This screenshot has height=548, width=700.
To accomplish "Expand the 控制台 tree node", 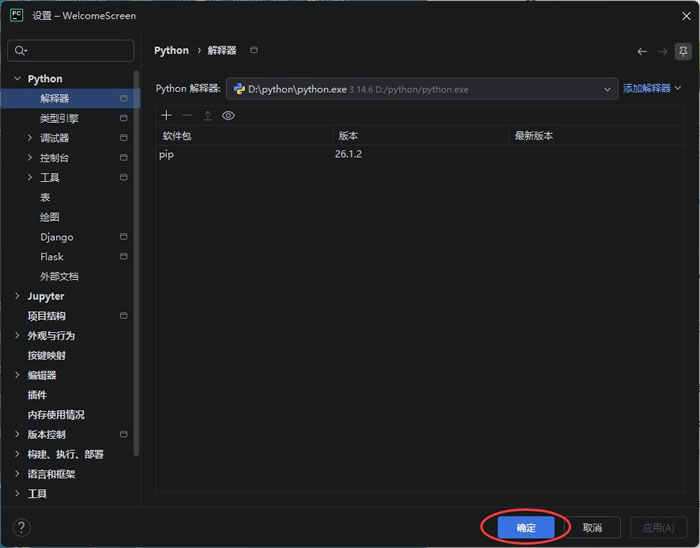I will (30, 158).
